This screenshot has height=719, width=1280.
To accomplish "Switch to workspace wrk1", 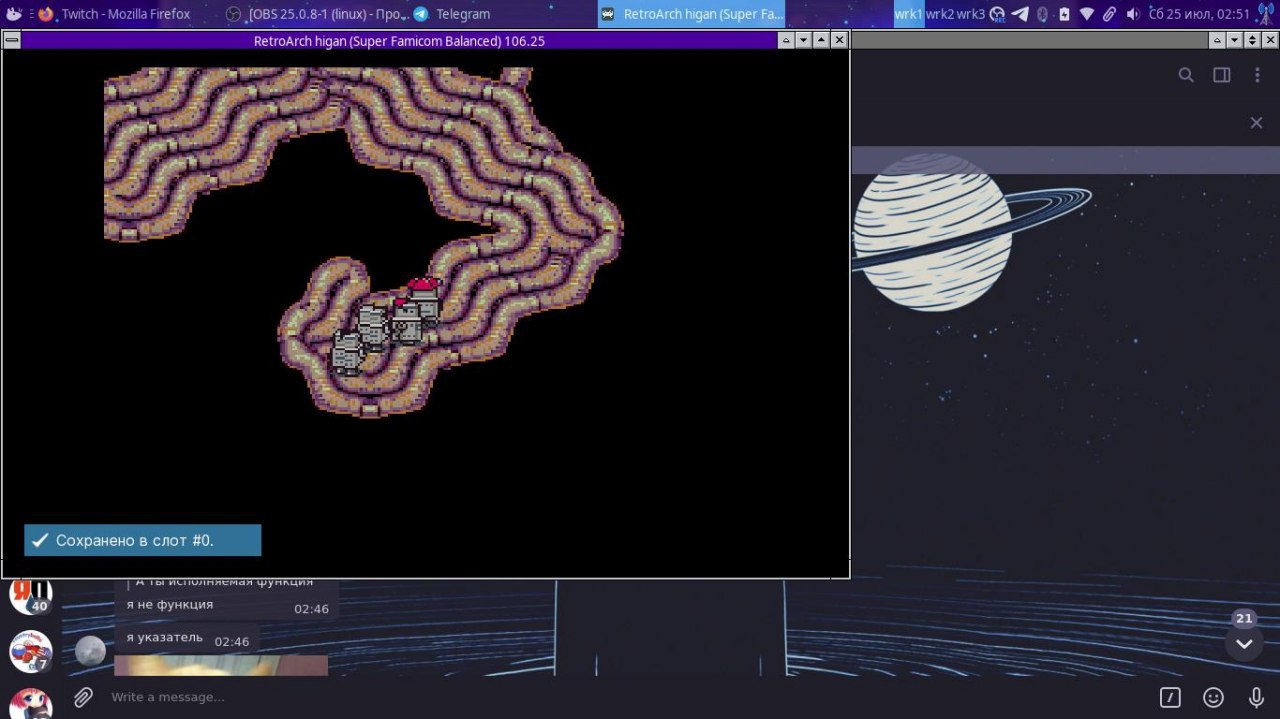I will (908, 14).
